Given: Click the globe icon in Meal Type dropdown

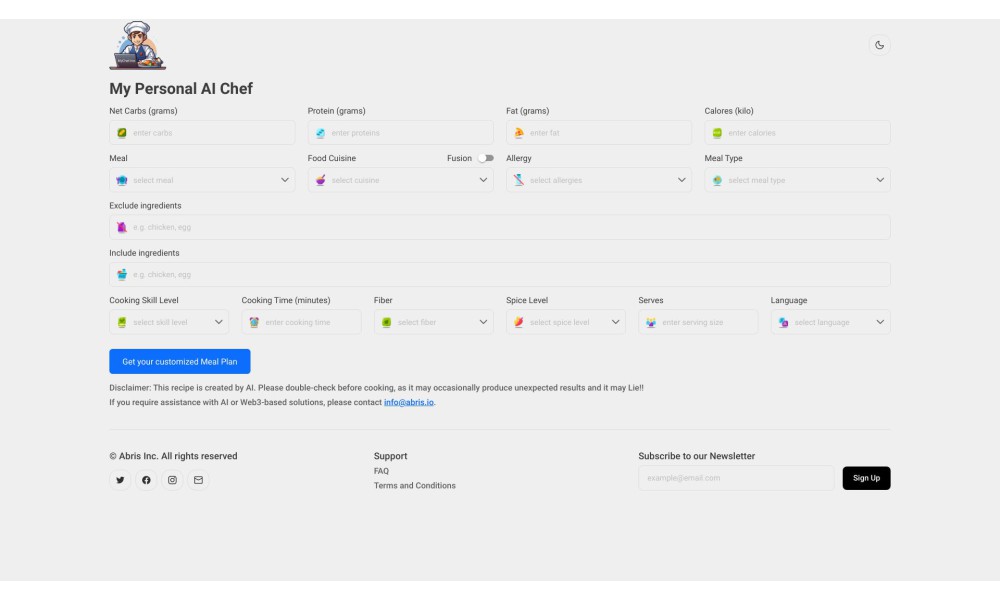Looking at the screenshot, I should click(717, 180).
